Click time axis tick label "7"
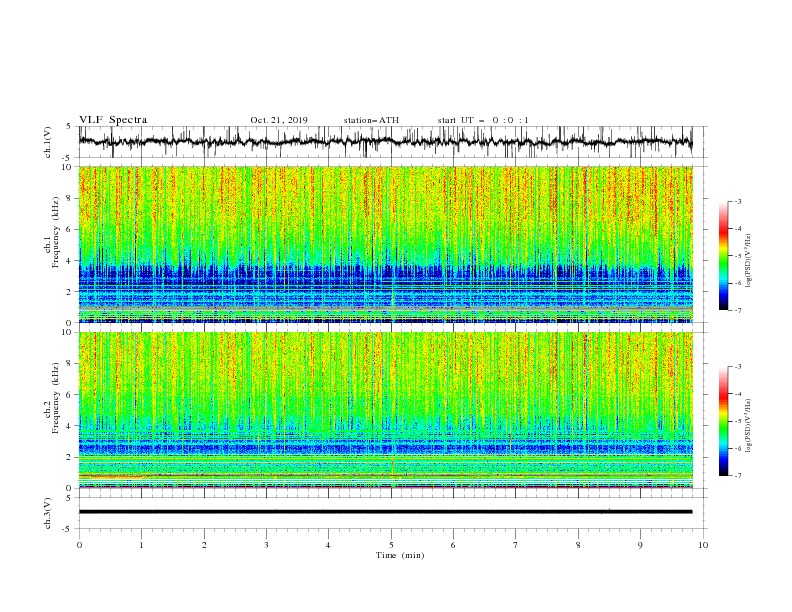The width and height of the screenshot is (792, 612). [x=516, y=545]
